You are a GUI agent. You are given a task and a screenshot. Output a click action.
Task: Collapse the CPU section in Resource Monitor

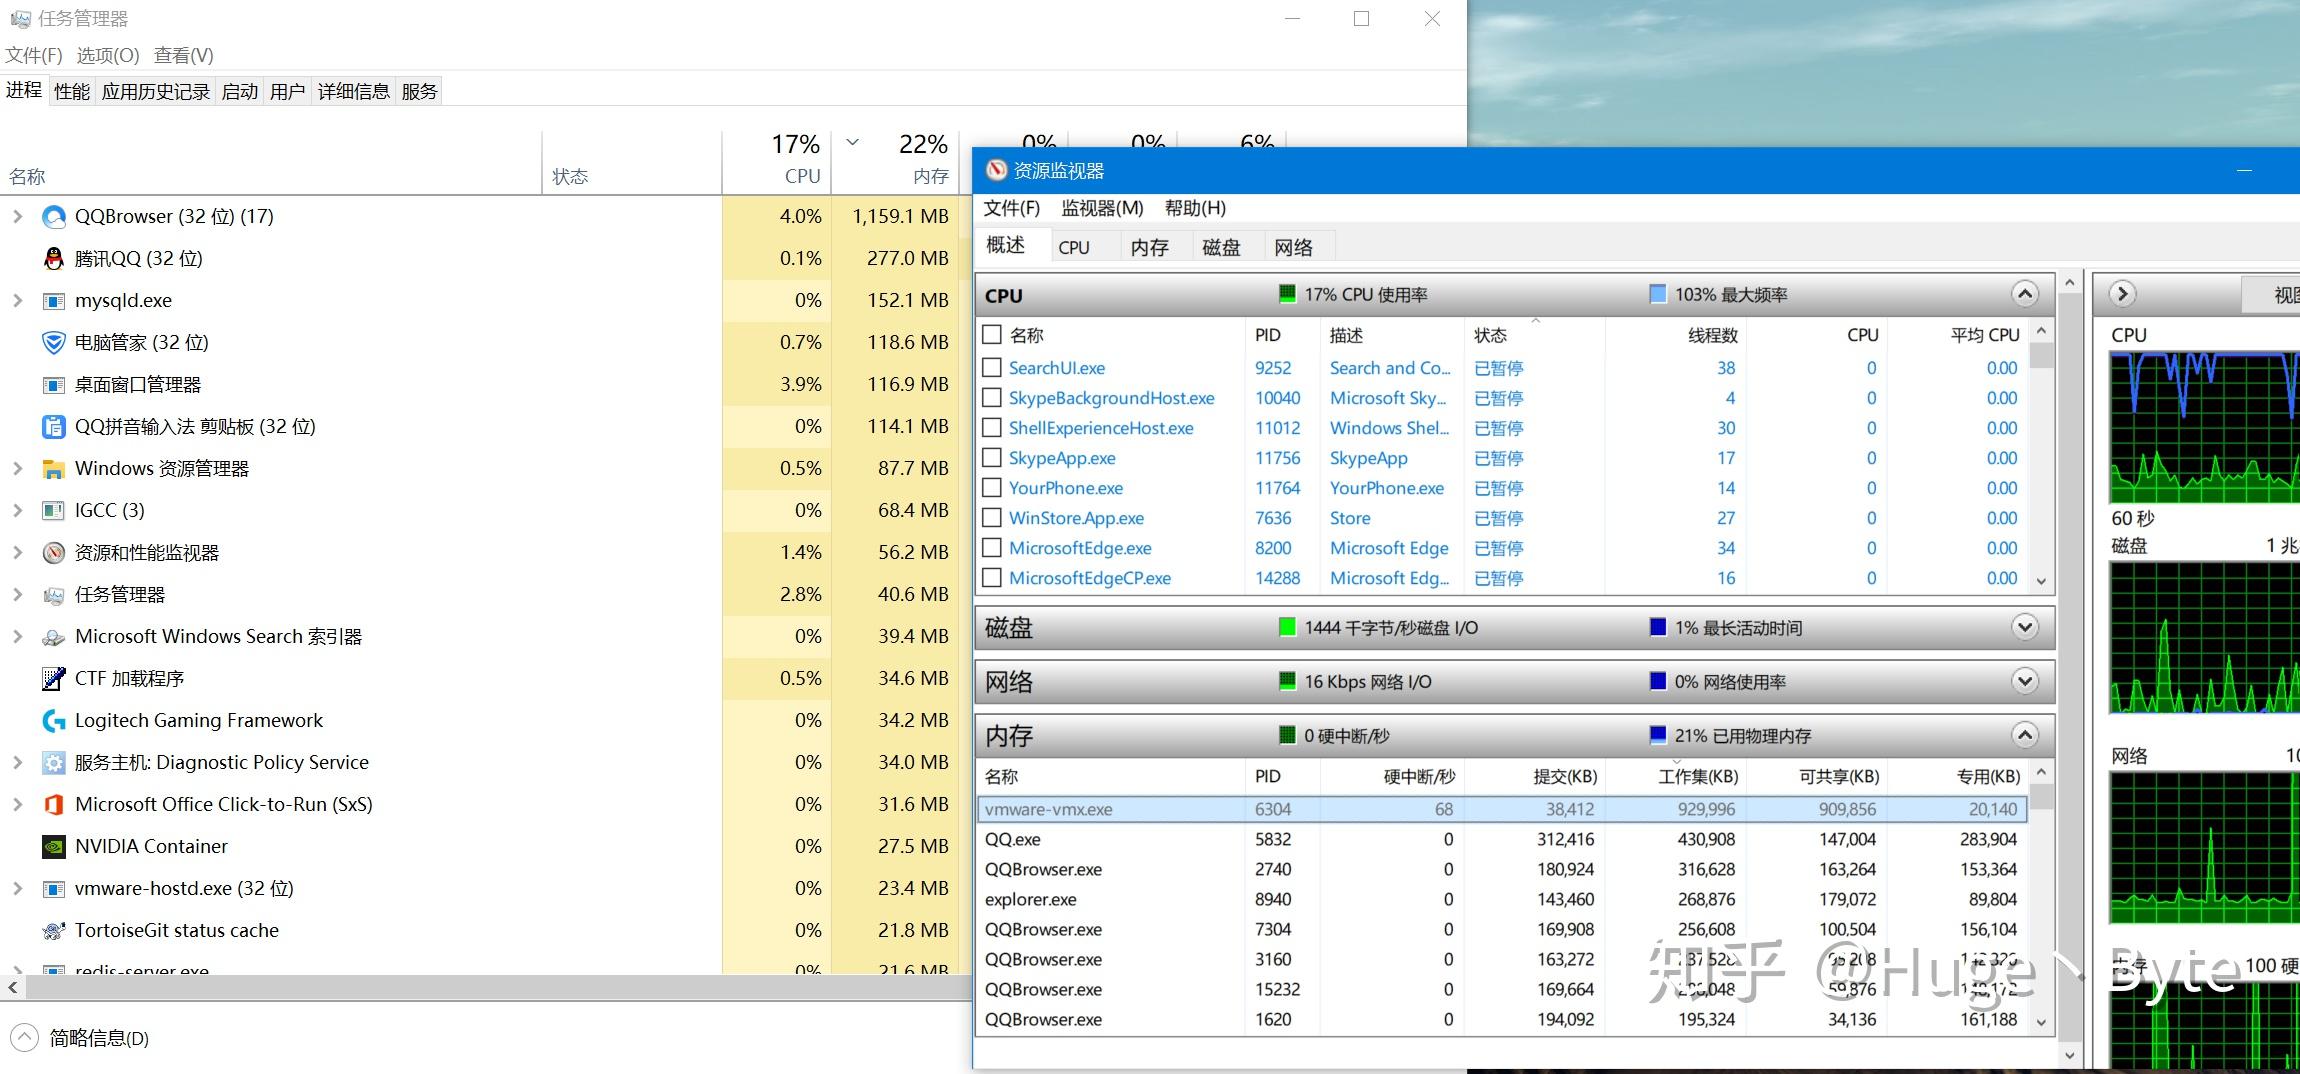[2025, 294]
